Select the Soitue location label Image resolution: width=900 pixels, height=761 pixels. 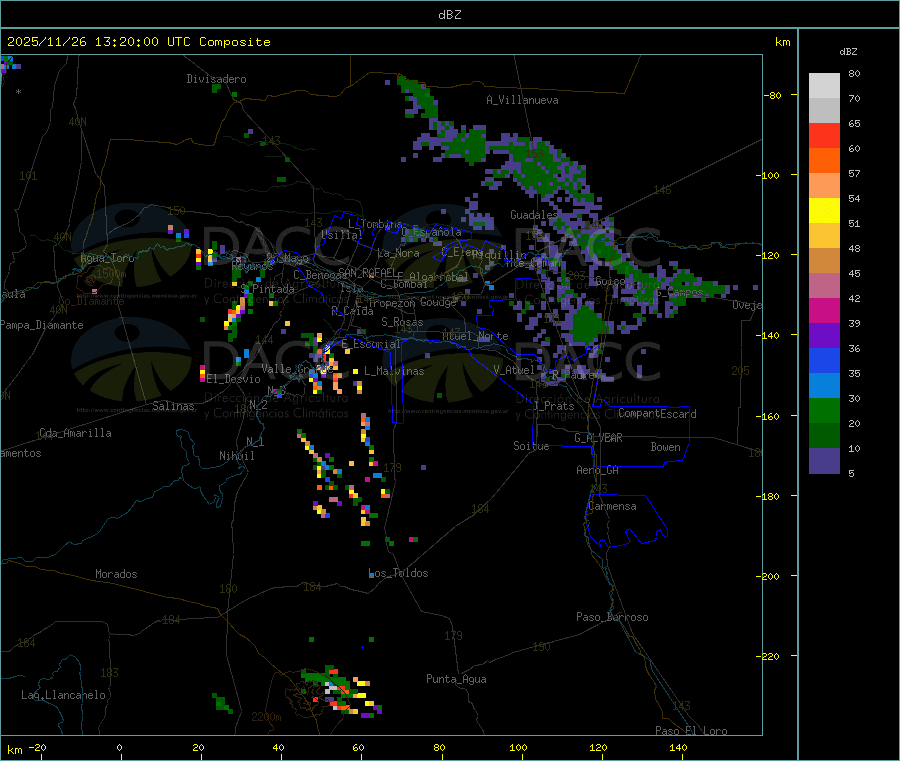pos(531,446)
